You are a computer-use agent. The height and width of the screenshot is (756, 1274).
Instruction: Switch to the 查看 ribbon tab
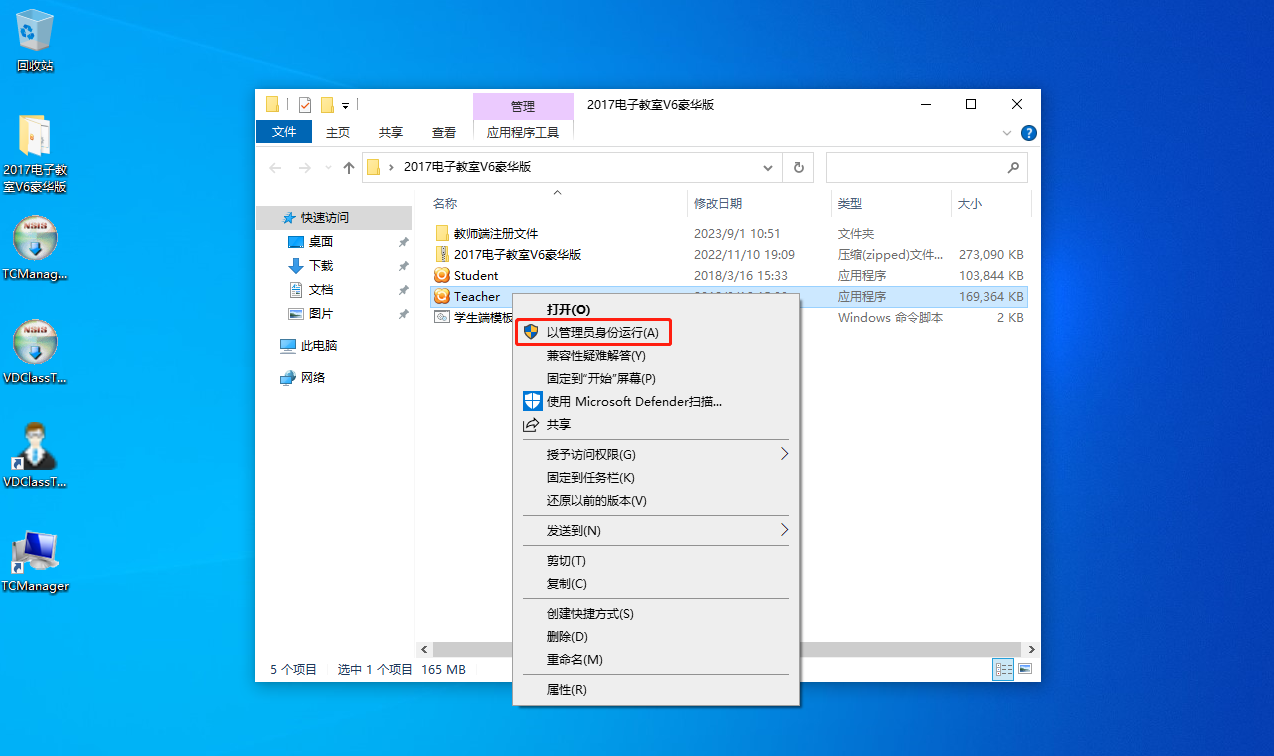tap(444, 132)
